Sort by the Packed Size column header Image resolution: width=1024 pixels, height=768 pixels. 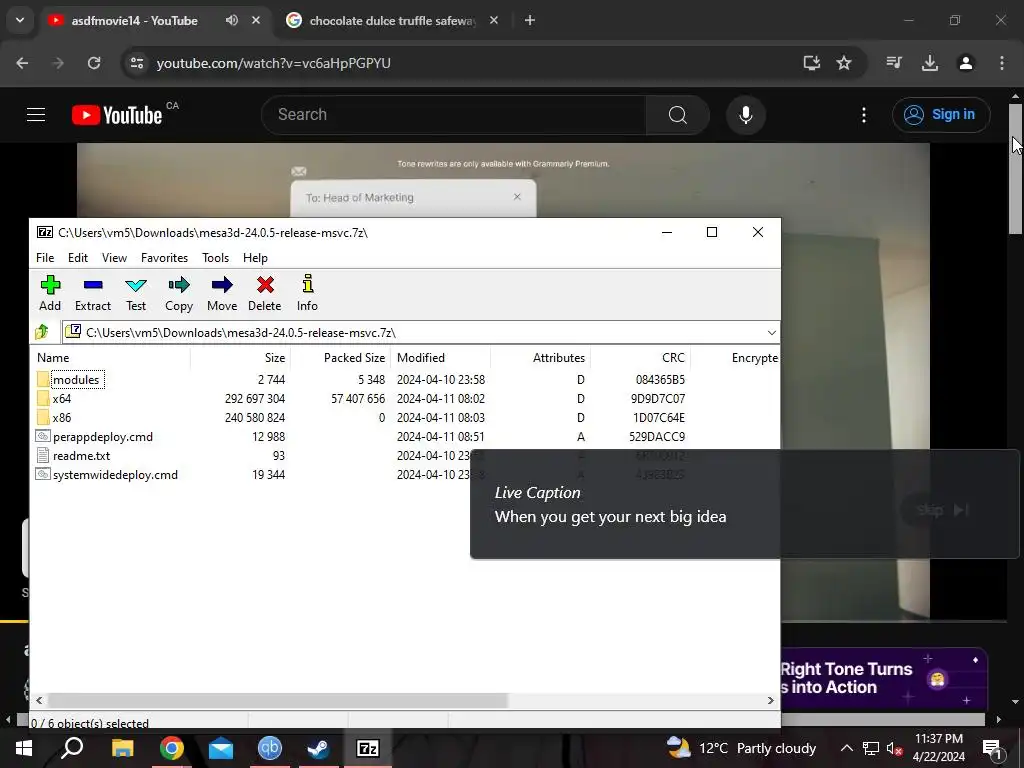[340, 358]
